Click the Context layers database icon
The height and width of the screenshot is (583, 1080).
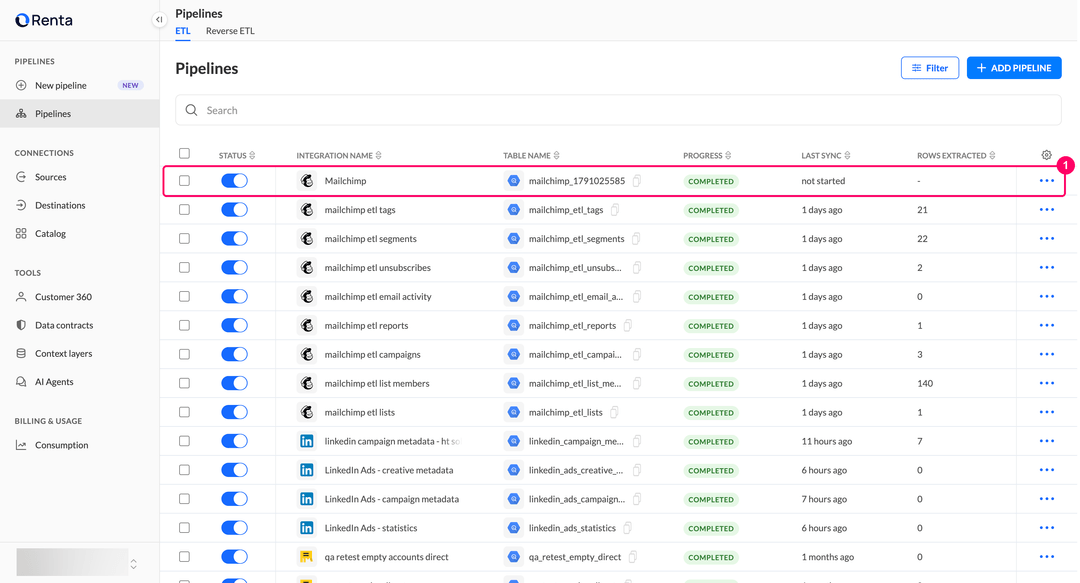[21, 354]
